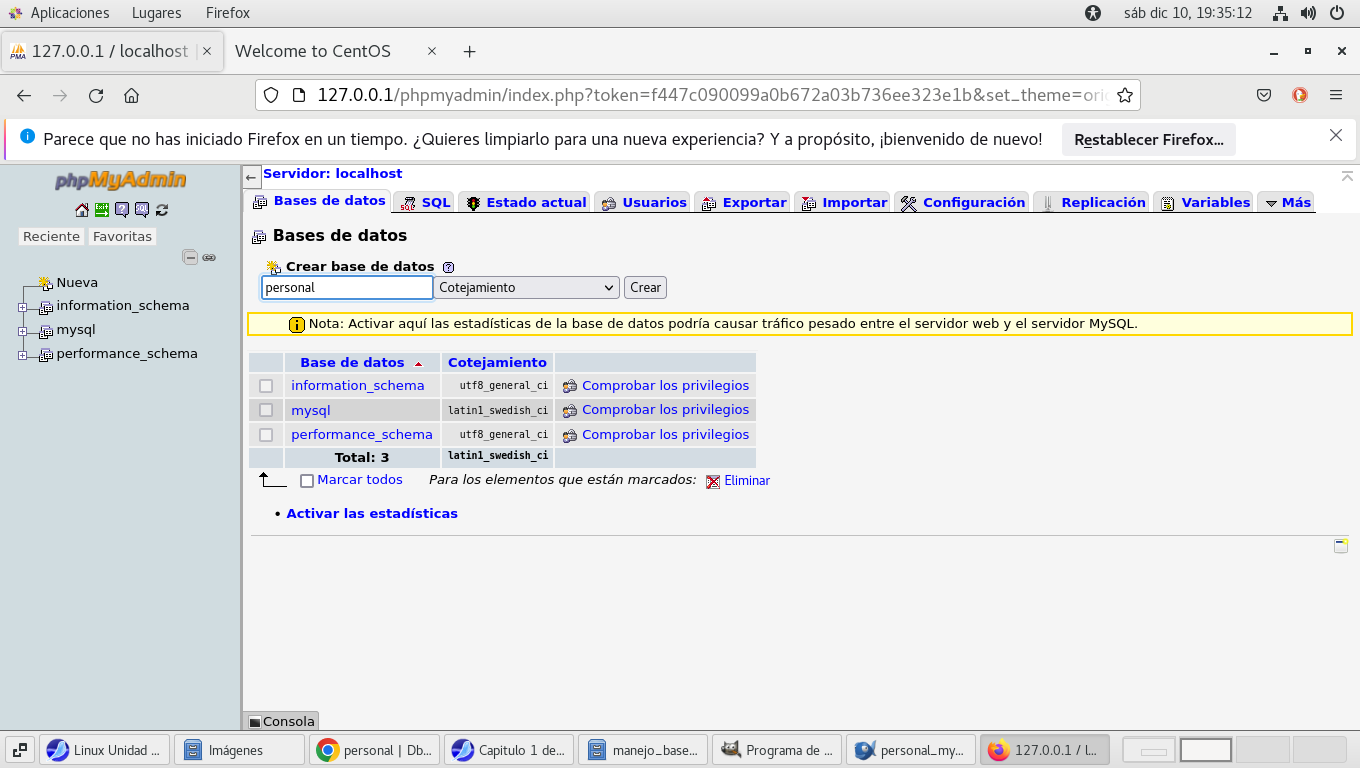Click the green Exit logout icon
1360x768 pixels.
coord(102,210)
